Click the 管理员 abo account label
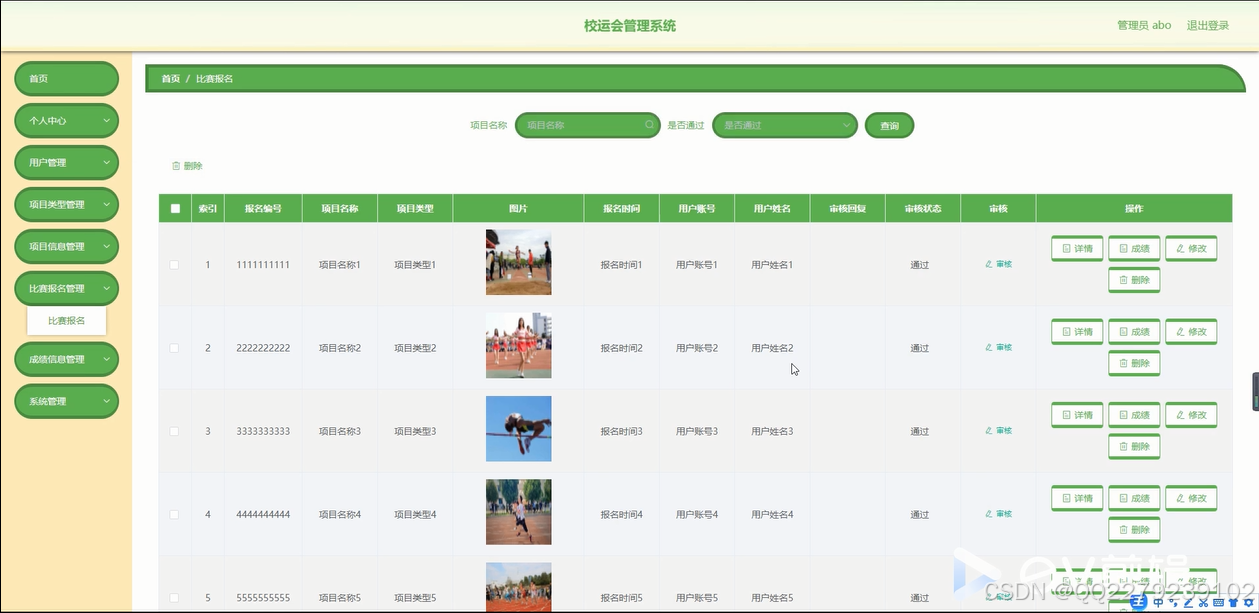 coord(1144,26)
